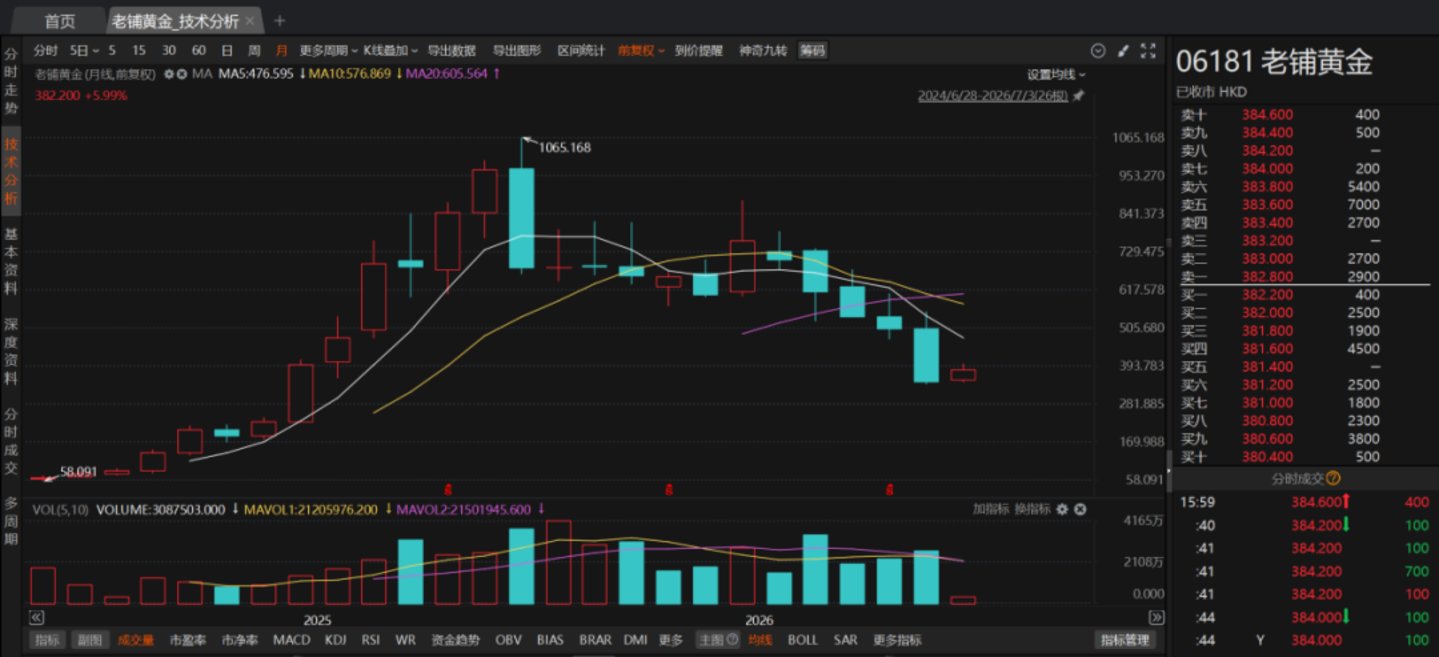Click the date range 2024/6/28-2026/7/3 link
The height and width of the screenshot is (657, 1439).
click(993, 97)
